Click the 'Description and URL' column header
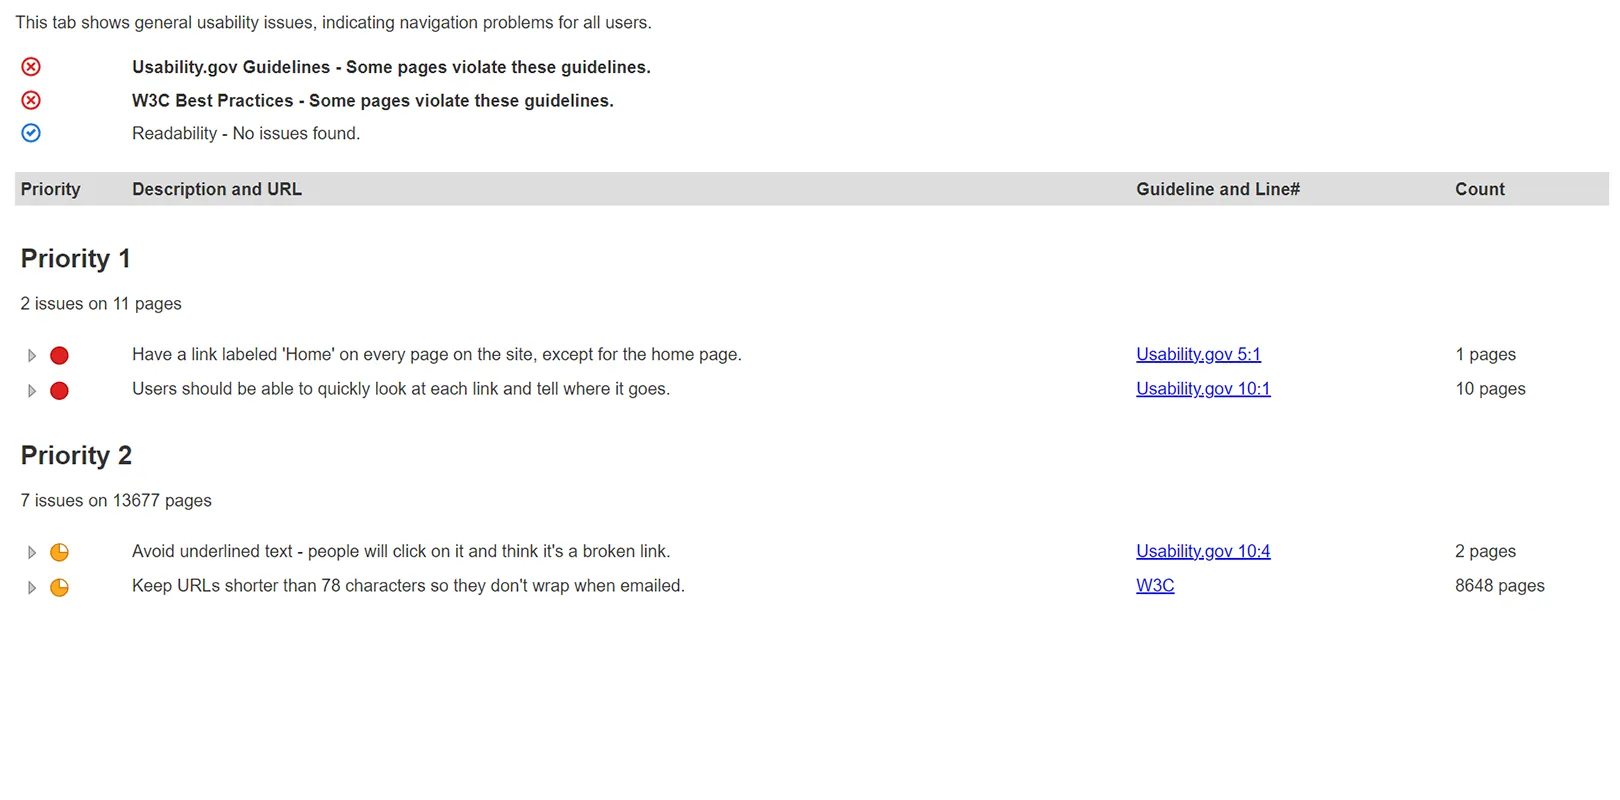The width and height of the screenshot is (1620, 800). (x=217, y=189)
